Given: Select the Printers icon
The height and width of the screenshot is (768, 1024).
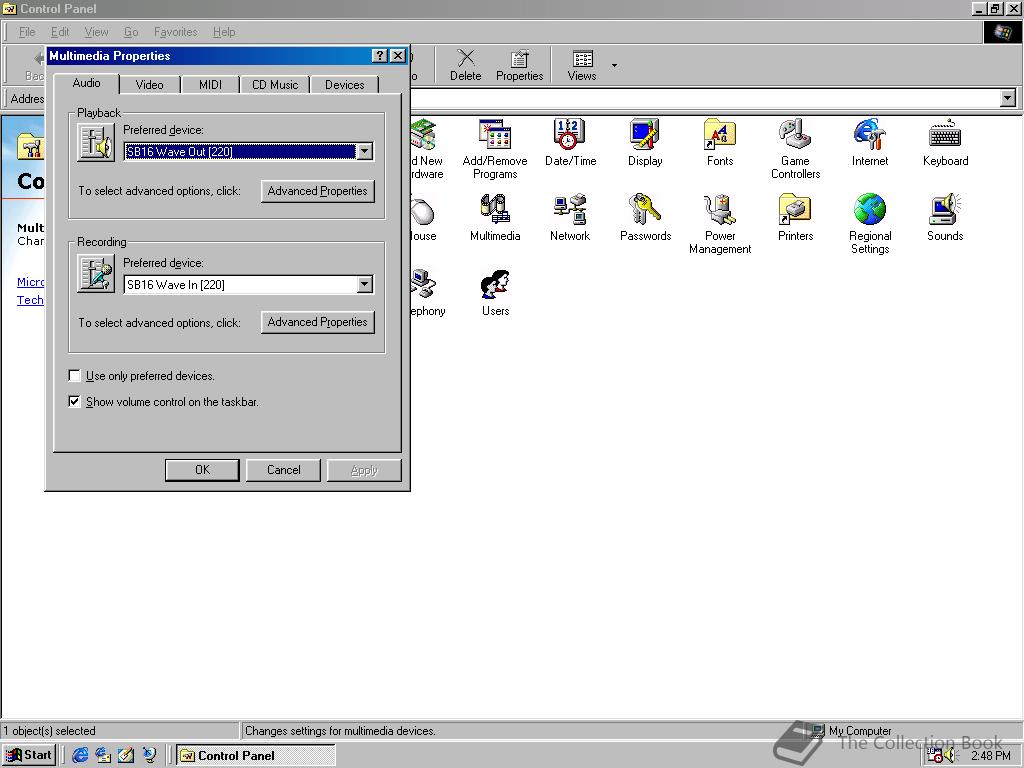Looking at the screenshot, I should click(x=795, y=217).
